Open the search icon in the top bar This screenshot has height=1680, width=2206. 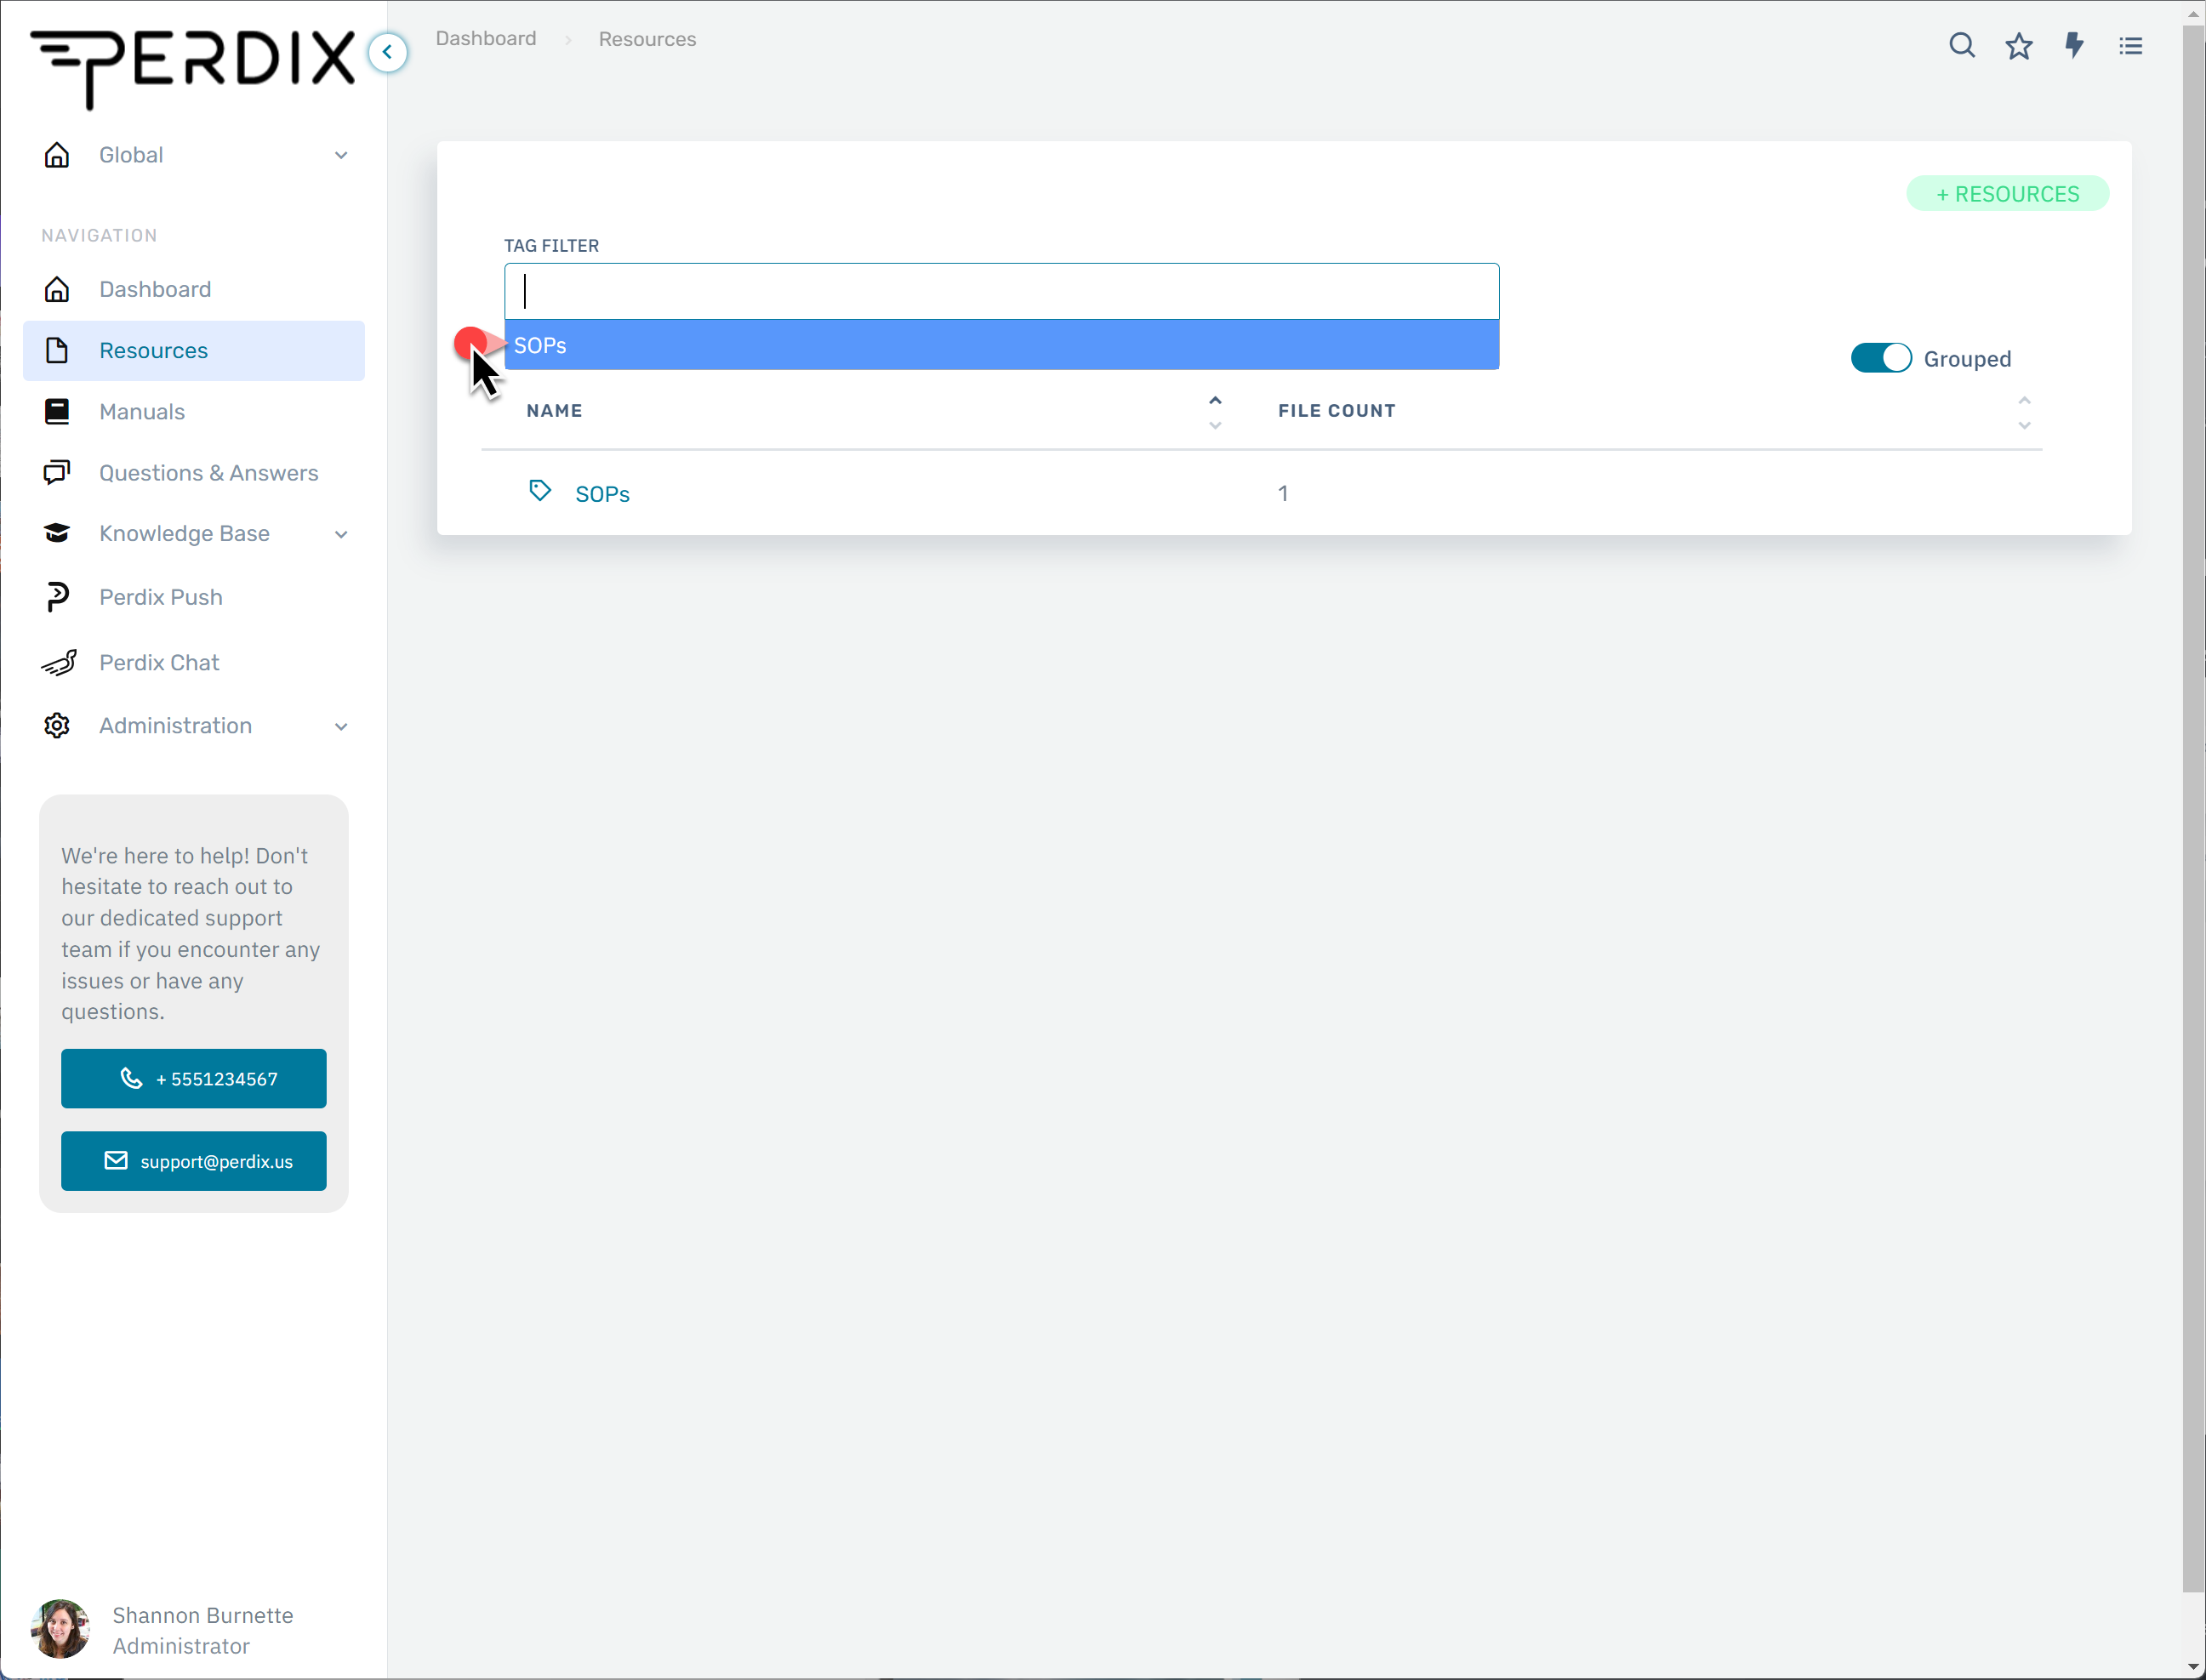(x=1961, y=46)
